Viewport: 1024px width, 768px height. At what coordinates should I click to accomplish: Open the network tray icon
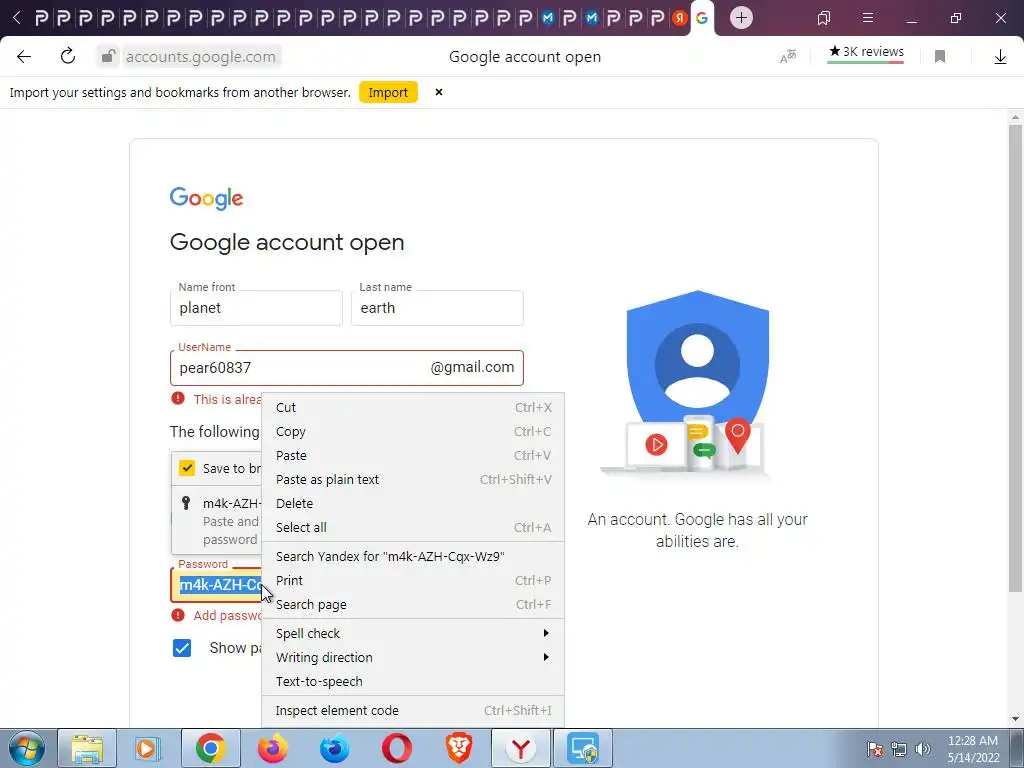899,749
